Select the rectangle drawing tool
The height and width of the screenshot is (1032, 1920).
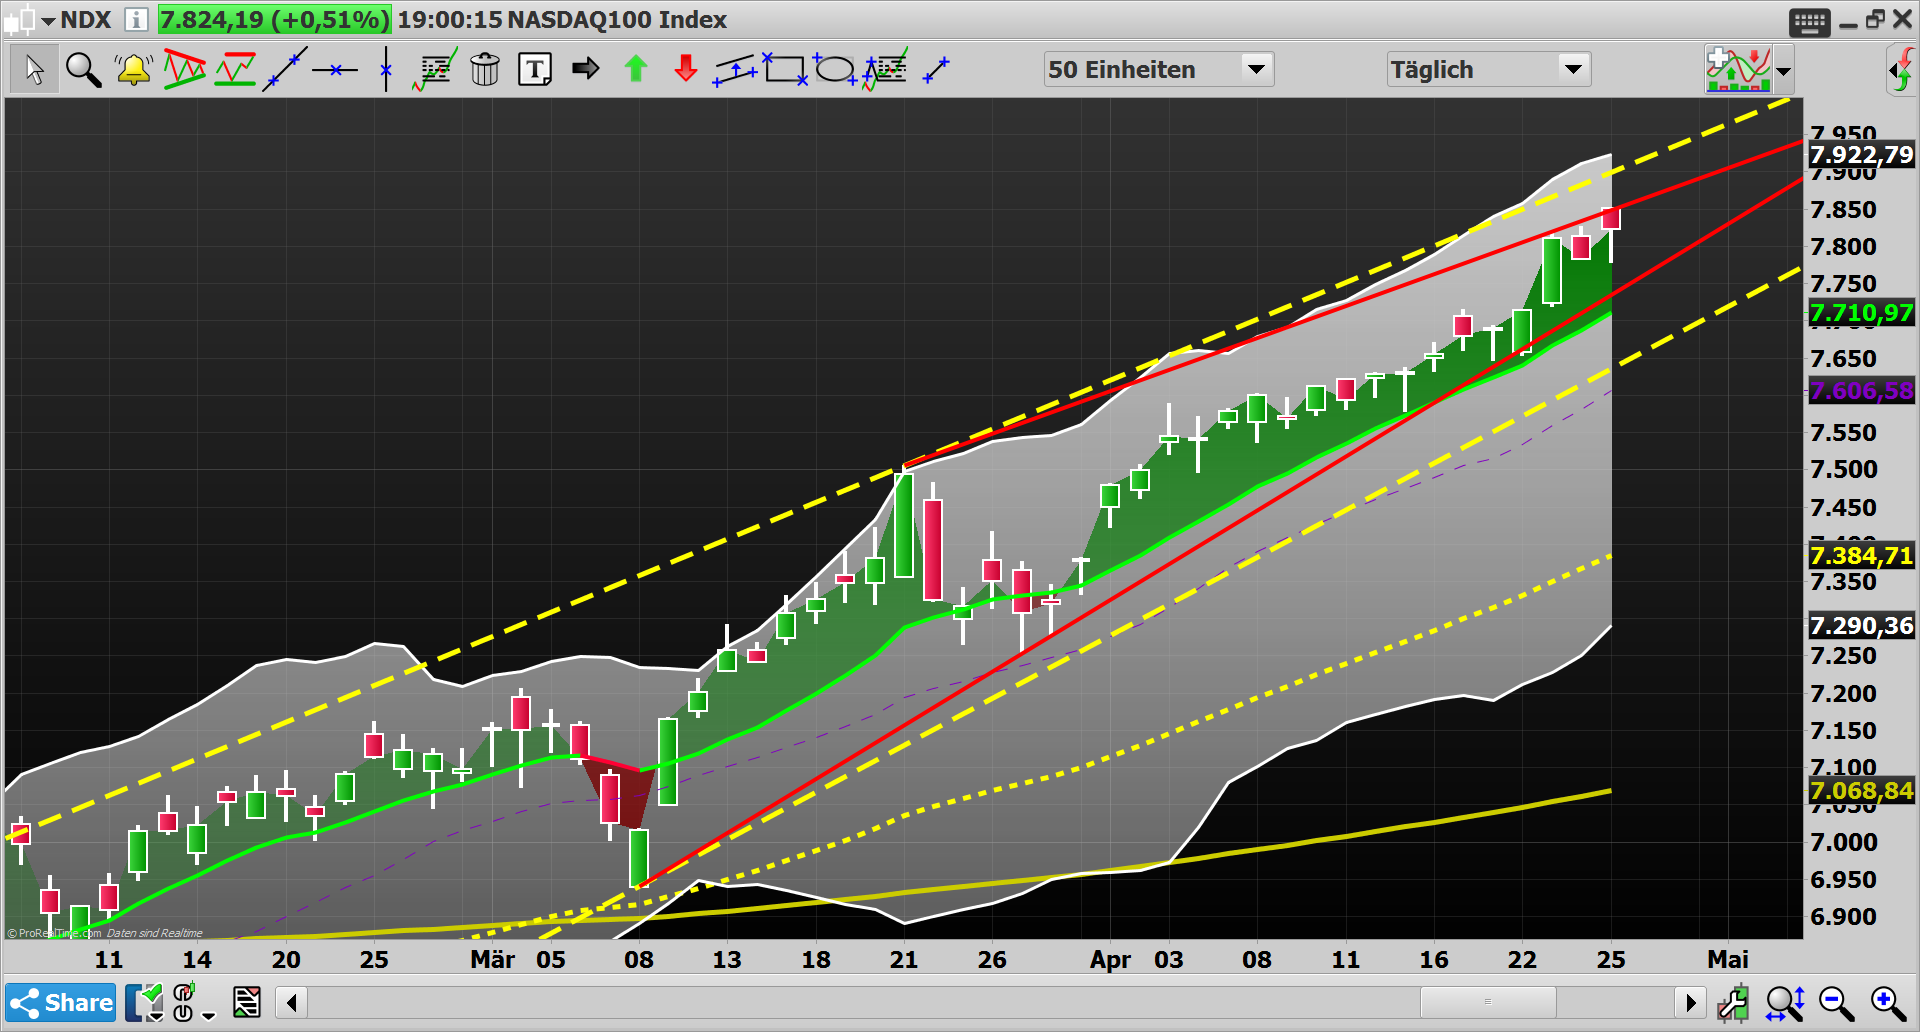[x=785, y=69]
